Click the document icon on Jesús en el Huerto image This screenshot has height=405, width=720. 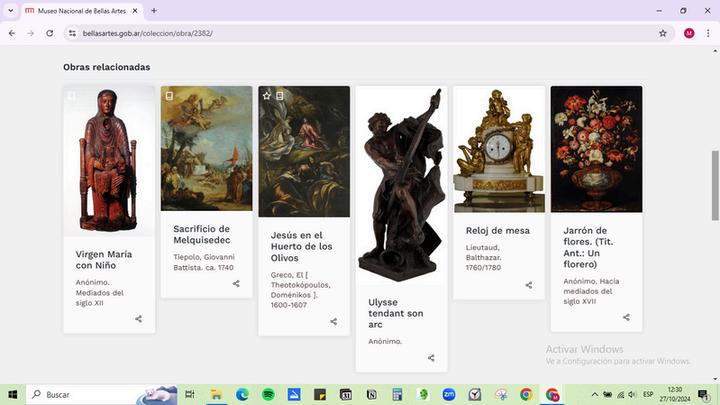click(x=280, y=96)
